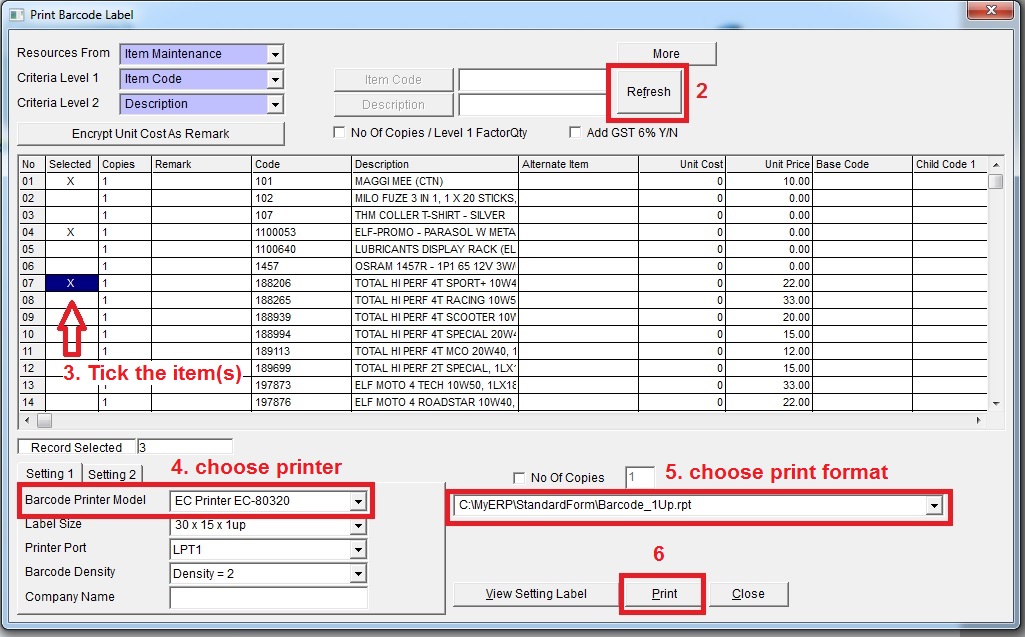Select the Setting 1 tab
The width and height of the screenshot is (1025, 637).
point(50,474)
